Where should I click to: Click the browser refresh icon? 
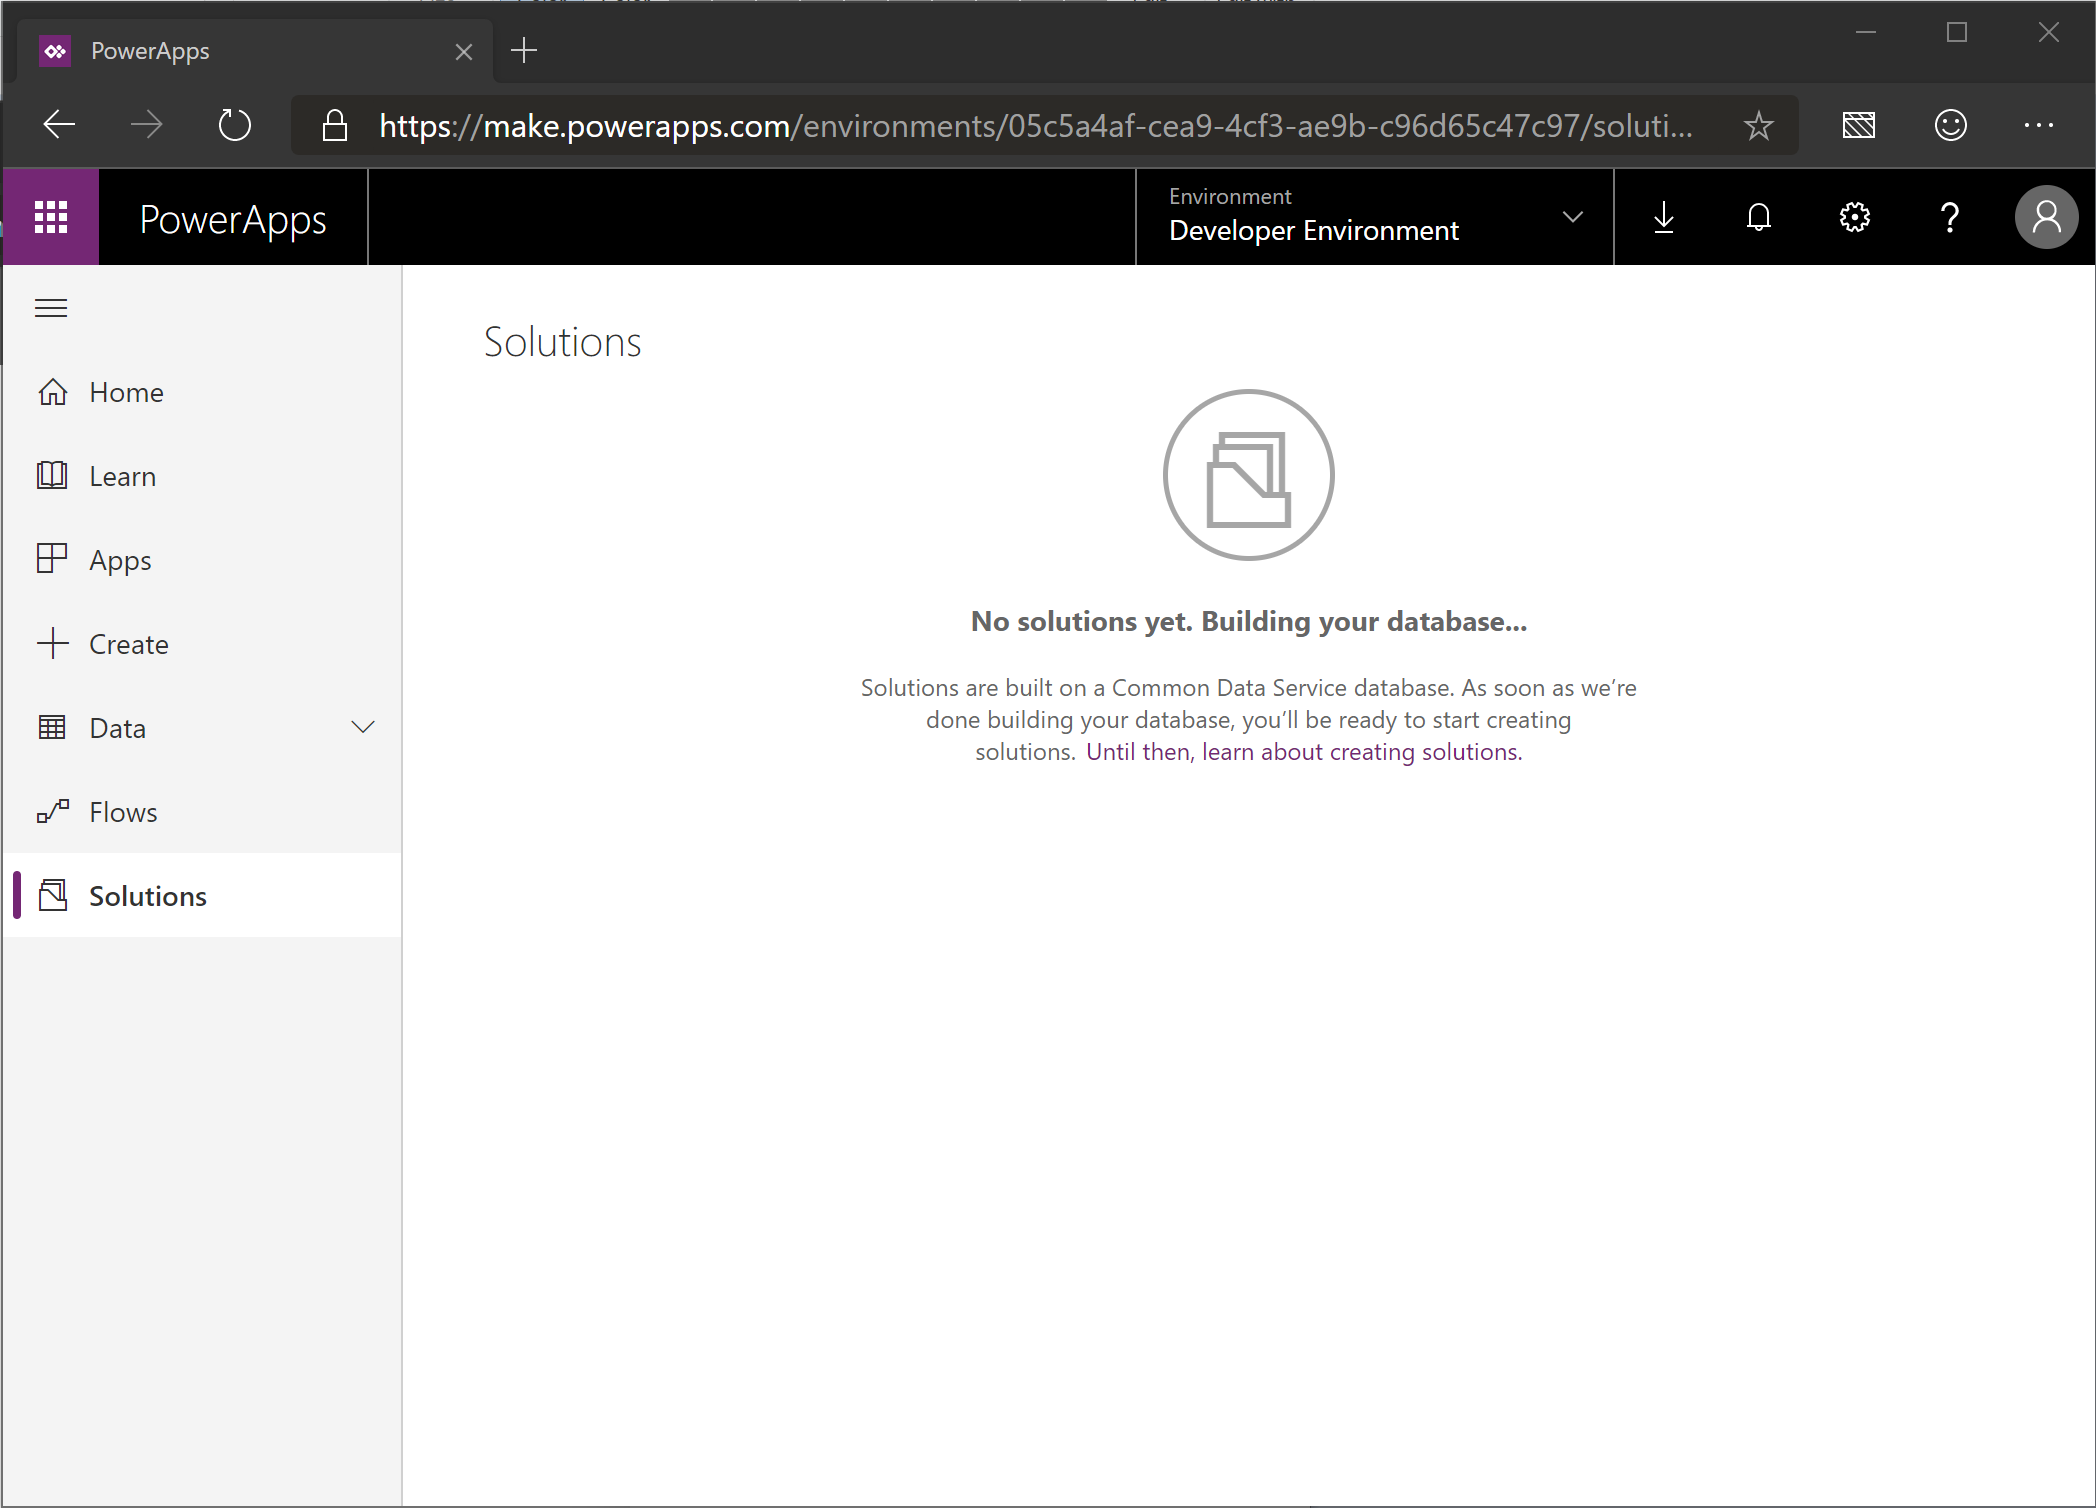pos(235,124)
